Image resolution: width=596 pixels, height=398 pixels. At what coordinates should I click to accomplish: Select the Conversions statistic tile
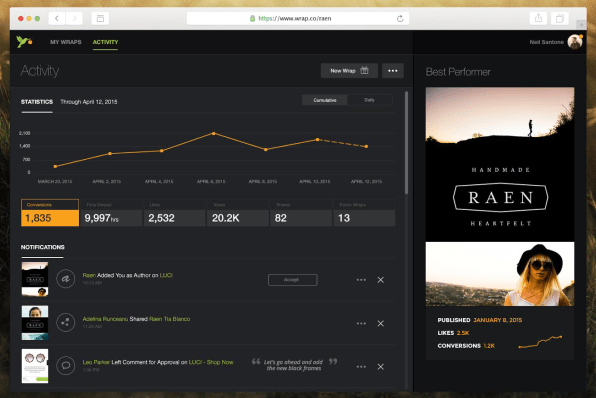tap(50, 213)
